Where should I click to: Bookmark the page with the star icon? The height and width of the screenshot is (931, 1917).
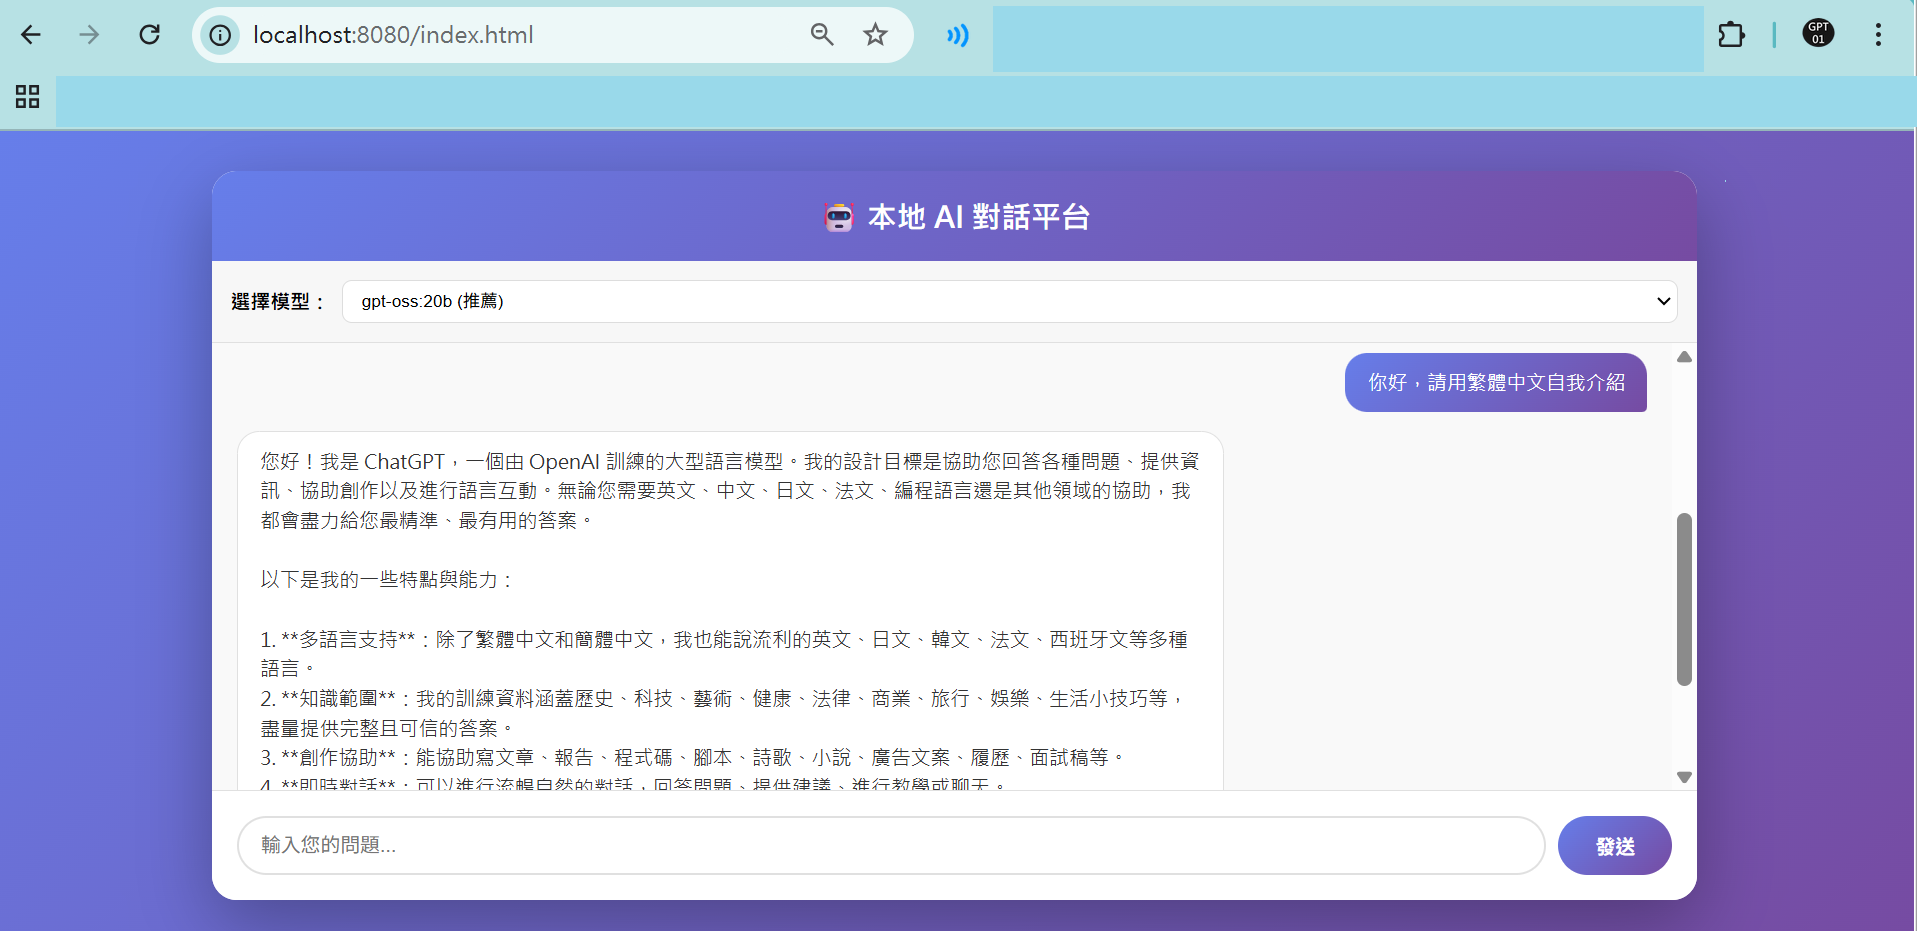tap(875, 34)
